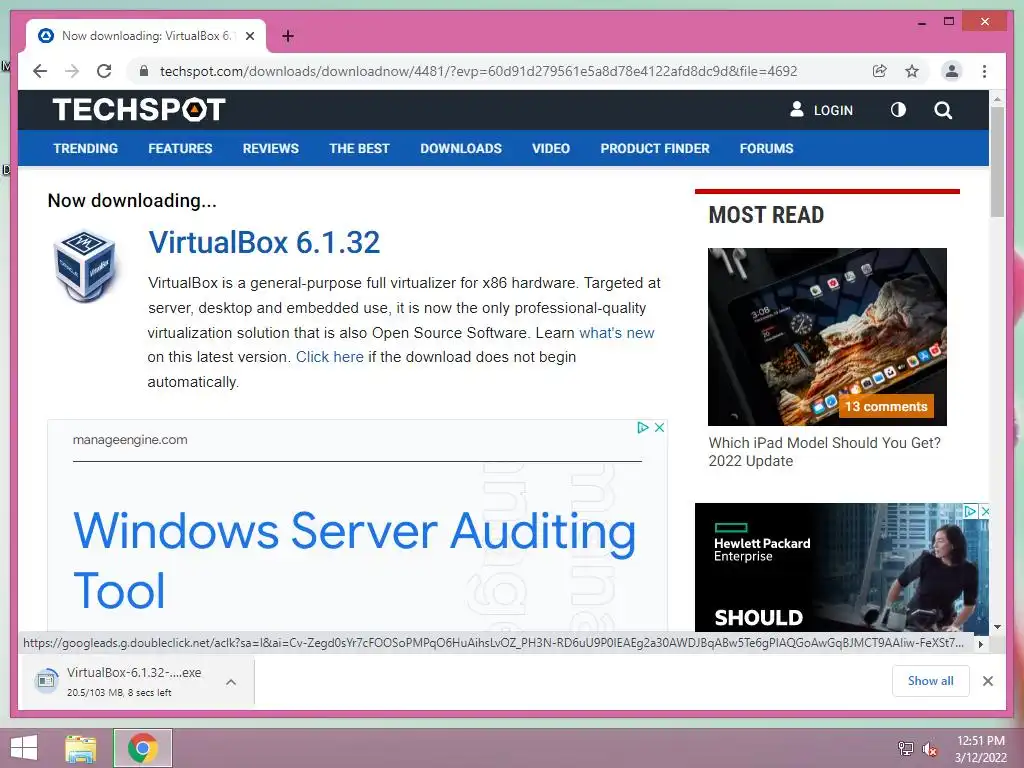Click Windows Server Auditing Tool ad headline
Image resolution: width=1024 pixels, height=768 pixels.
click(x=354, y=560)
